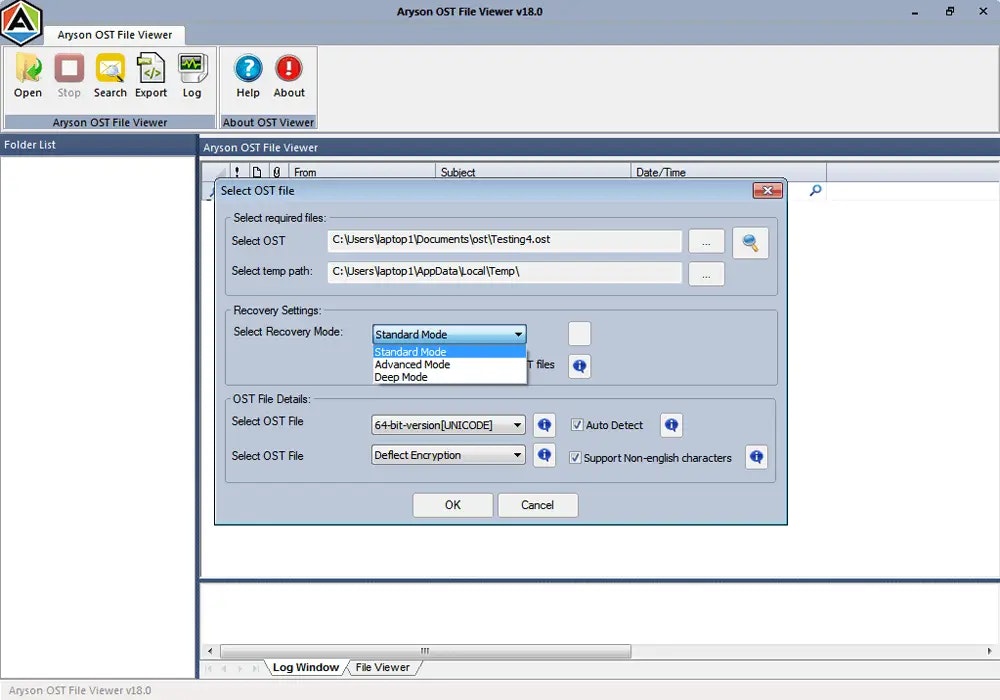This screenshot has width=1000, height=700.
Task: Open the Select Recovery Mode combo box
Action: click(x=449, y=334)
